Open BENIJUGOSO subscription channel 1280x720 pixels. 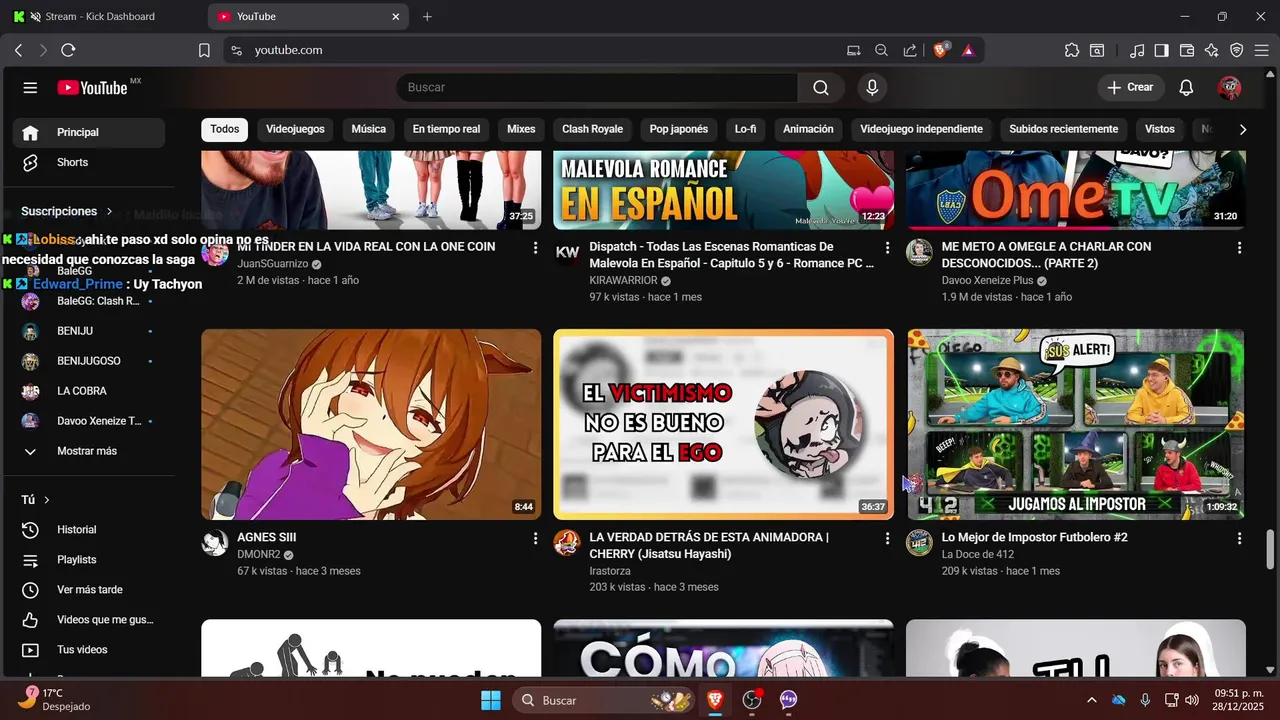88,361
